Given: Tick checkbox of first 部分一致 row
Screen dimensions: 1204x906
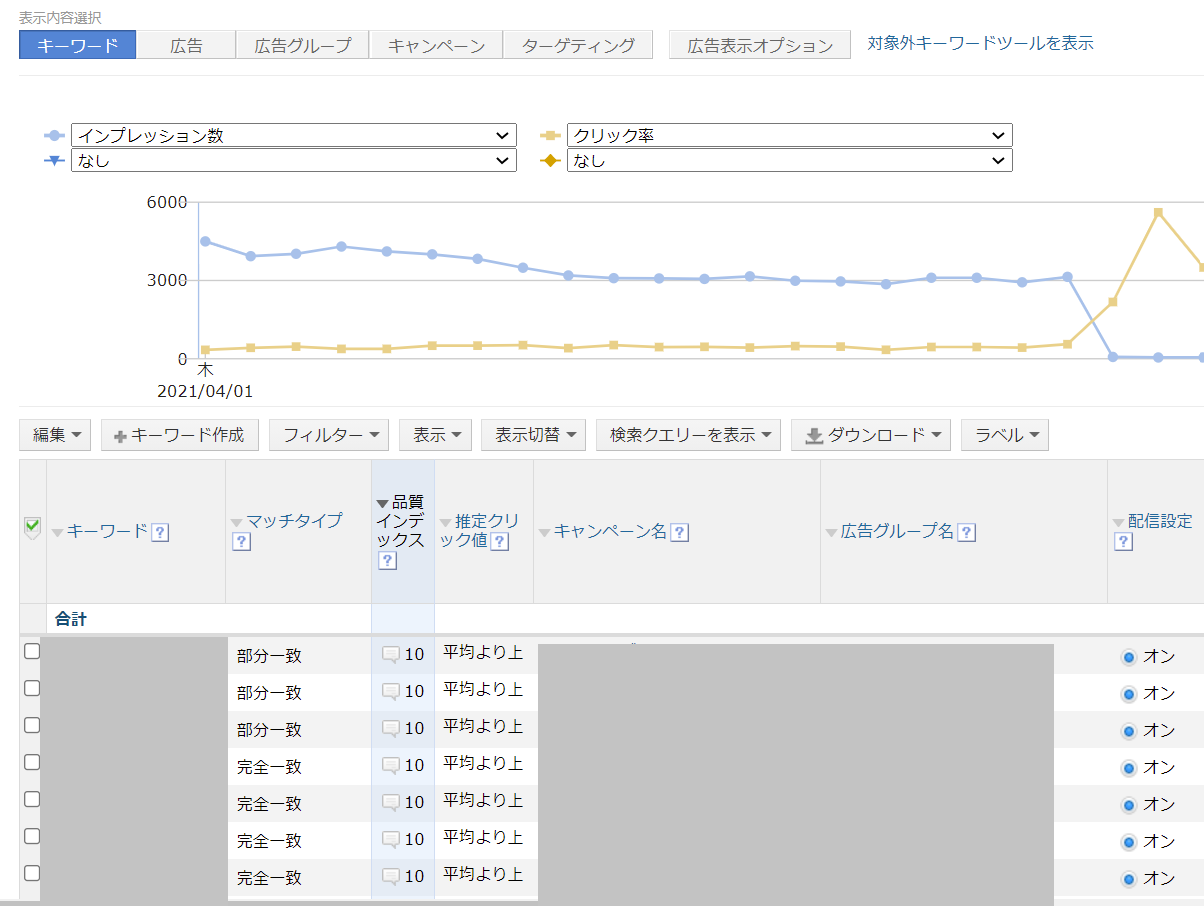Looking at the screenshot, I should point(32,651).
